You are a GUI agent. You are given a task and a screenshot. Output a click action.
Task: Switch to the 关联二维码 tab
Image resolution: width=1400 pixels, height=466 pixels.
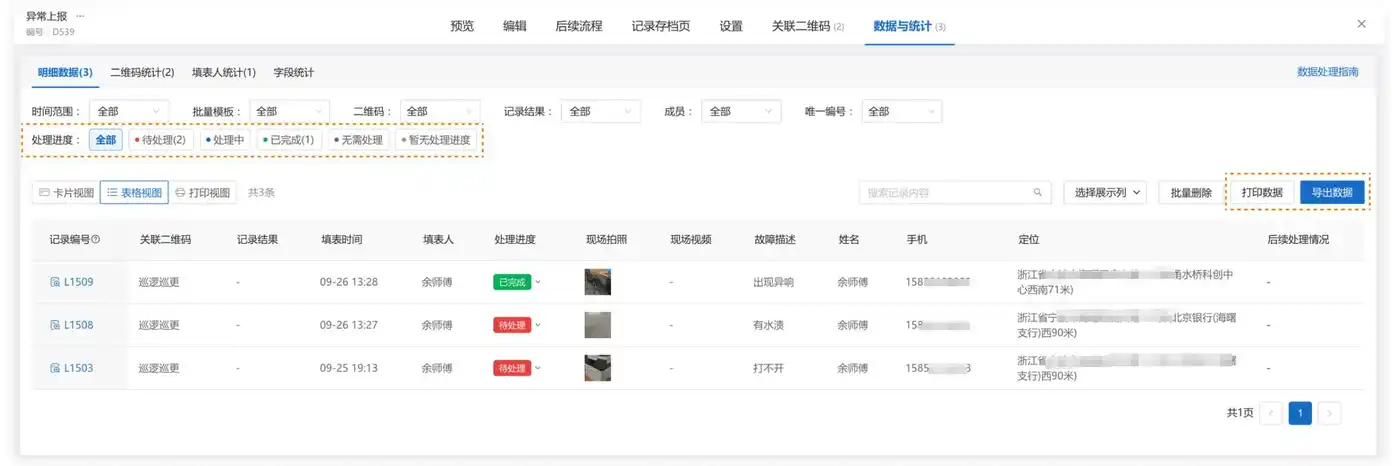coord(808,26)
